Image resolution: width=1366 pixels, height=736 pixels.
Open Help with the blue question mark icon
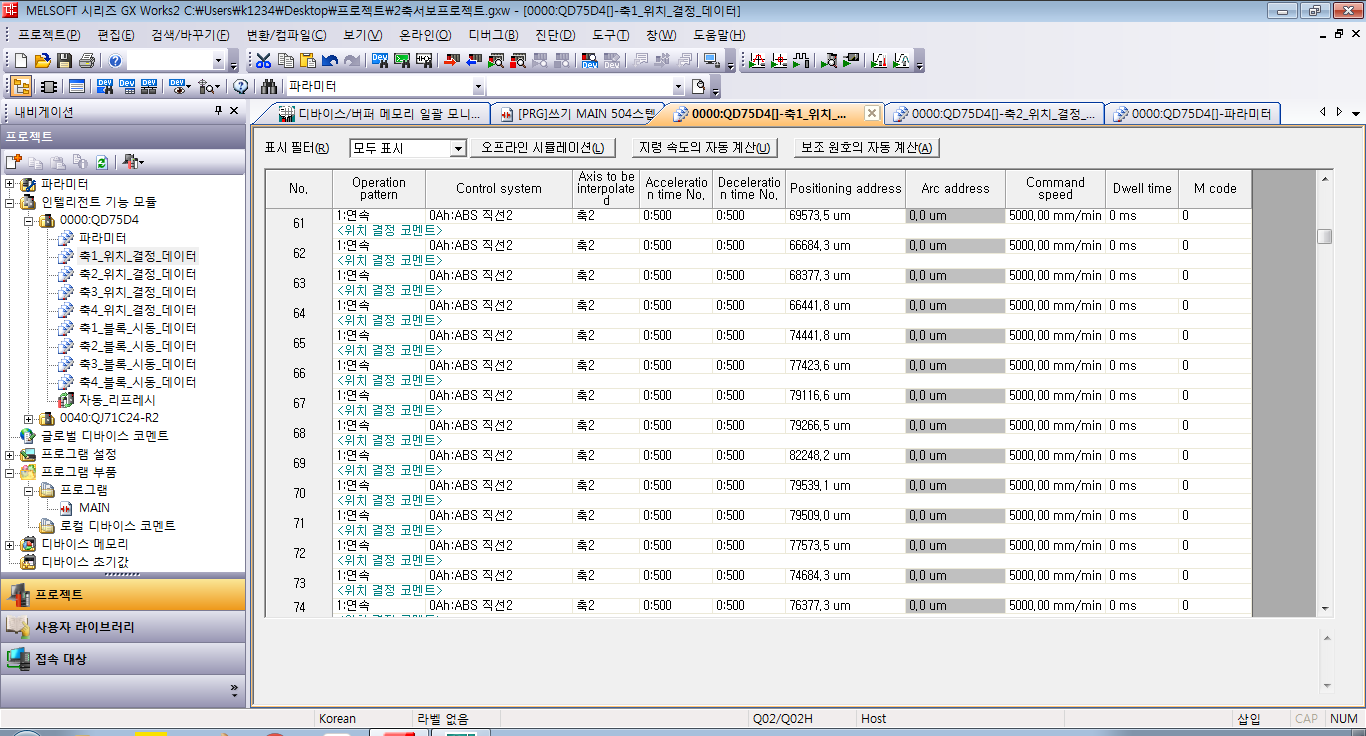116,61
